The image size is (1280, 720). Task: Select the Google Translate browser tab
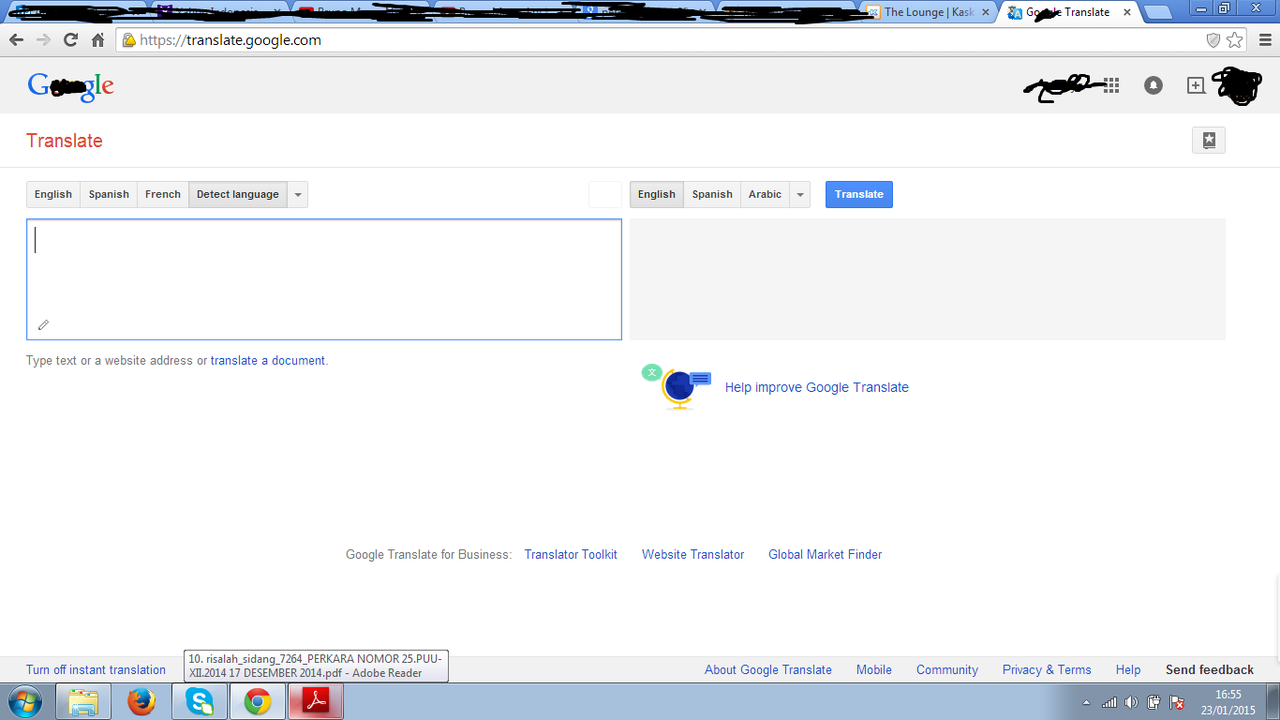coord(1070,12)
